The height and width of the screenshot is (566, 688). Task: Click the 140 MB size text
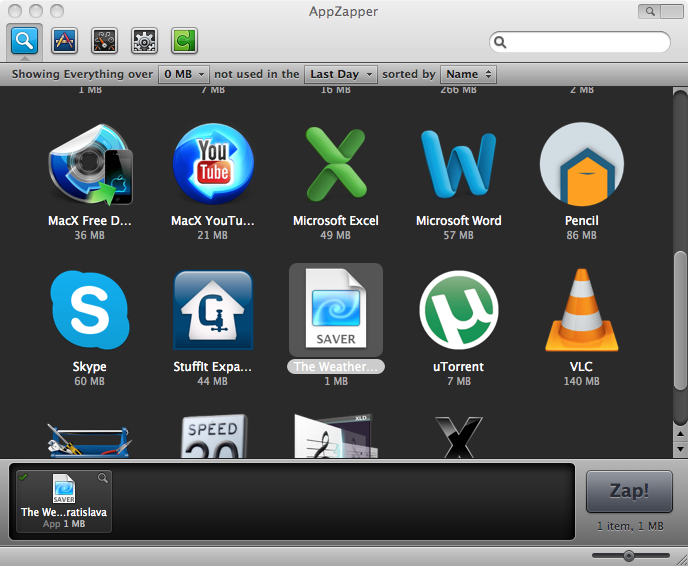point(581,381)
